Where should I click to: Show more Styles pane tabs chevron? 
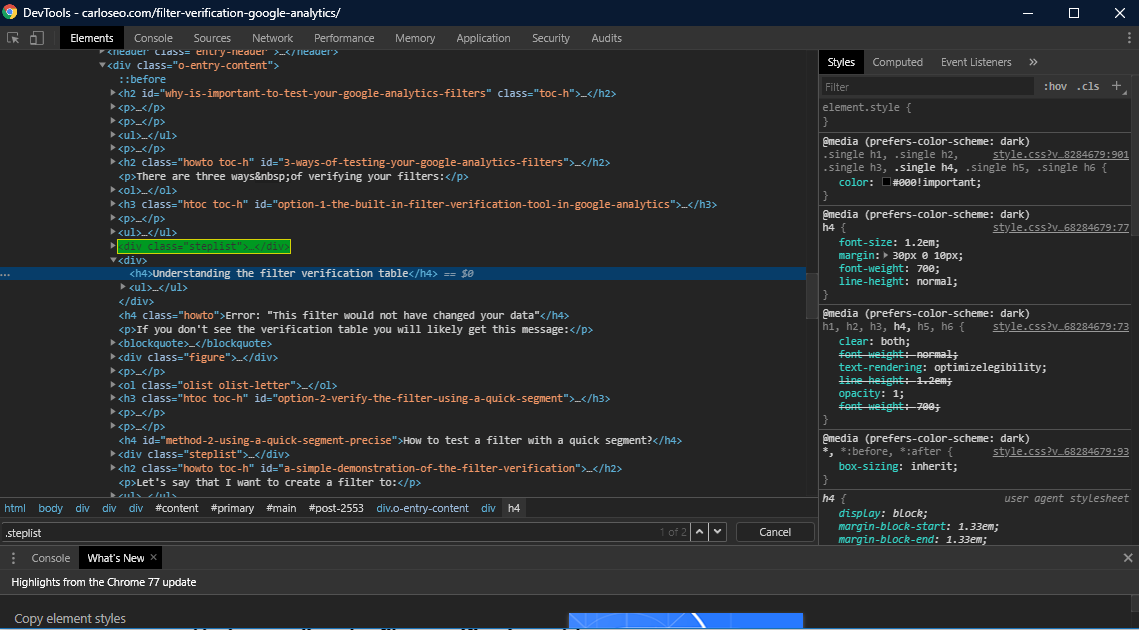[1034, 62]
